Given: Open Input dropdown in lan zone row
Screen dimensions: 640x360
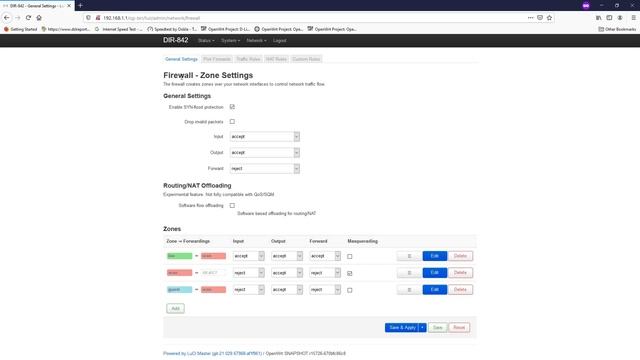Looking at the screenshot, I should 249,256.
